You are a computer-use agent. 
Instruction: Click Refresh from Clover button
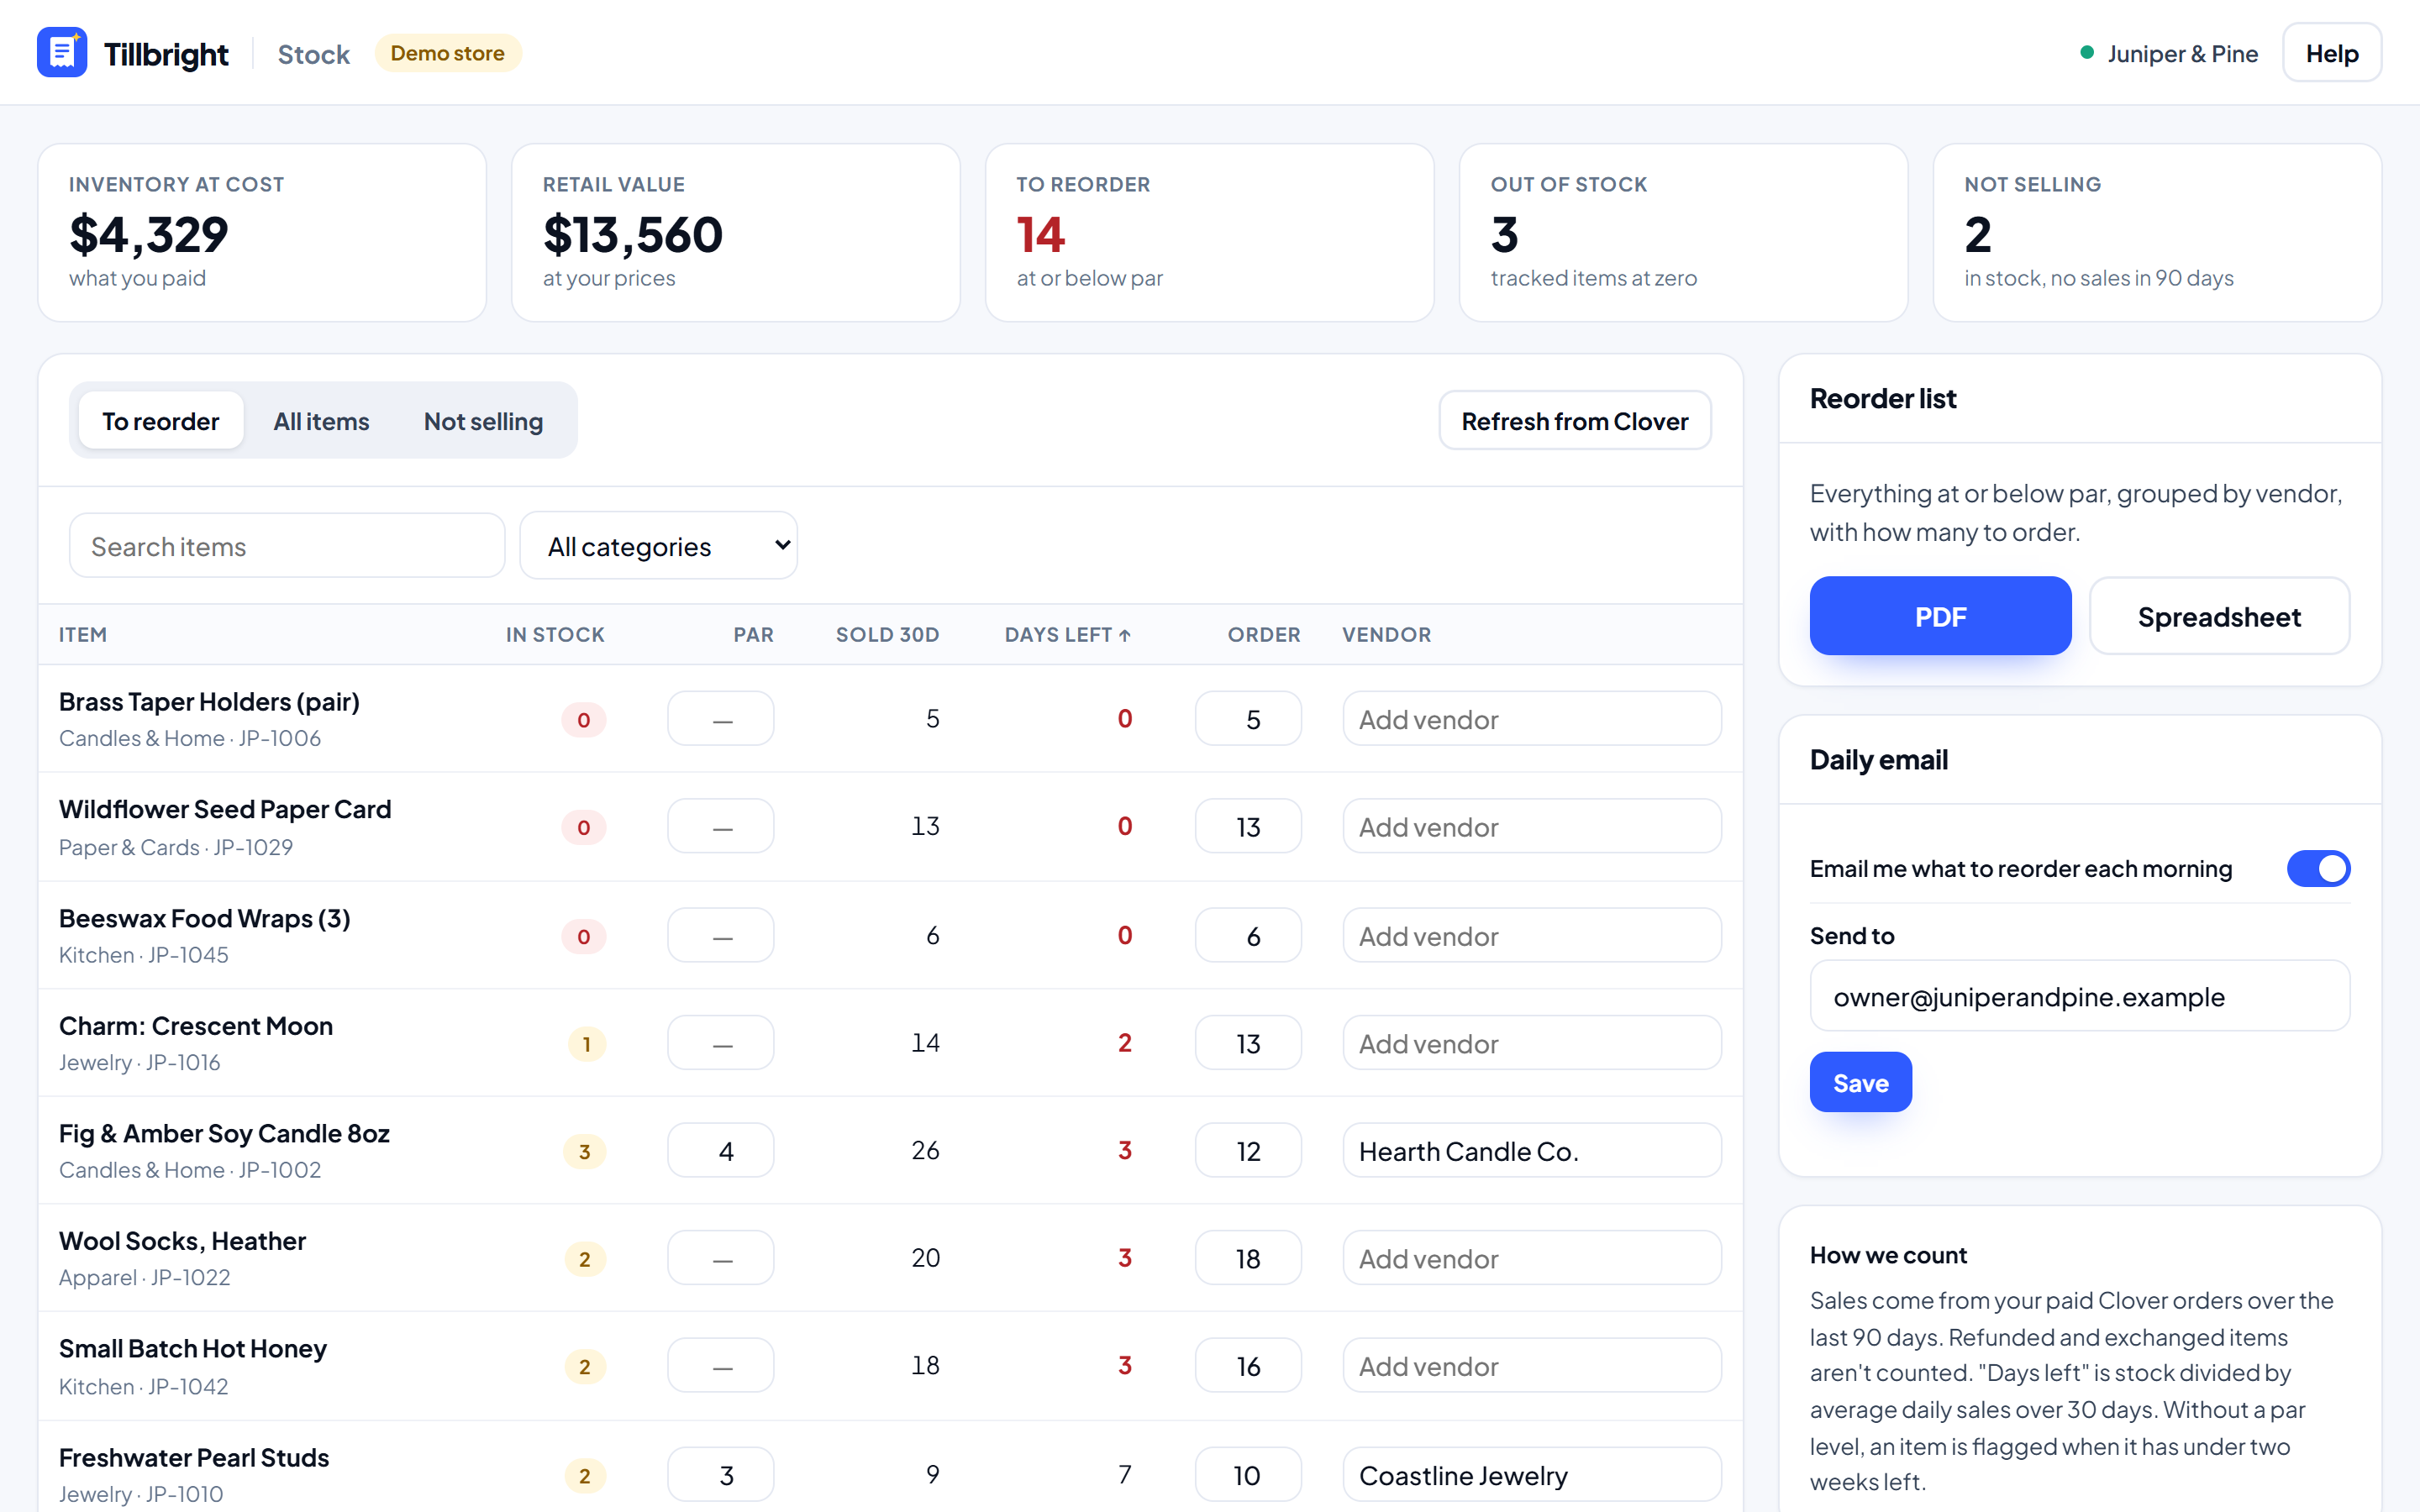click(1575, 421)
